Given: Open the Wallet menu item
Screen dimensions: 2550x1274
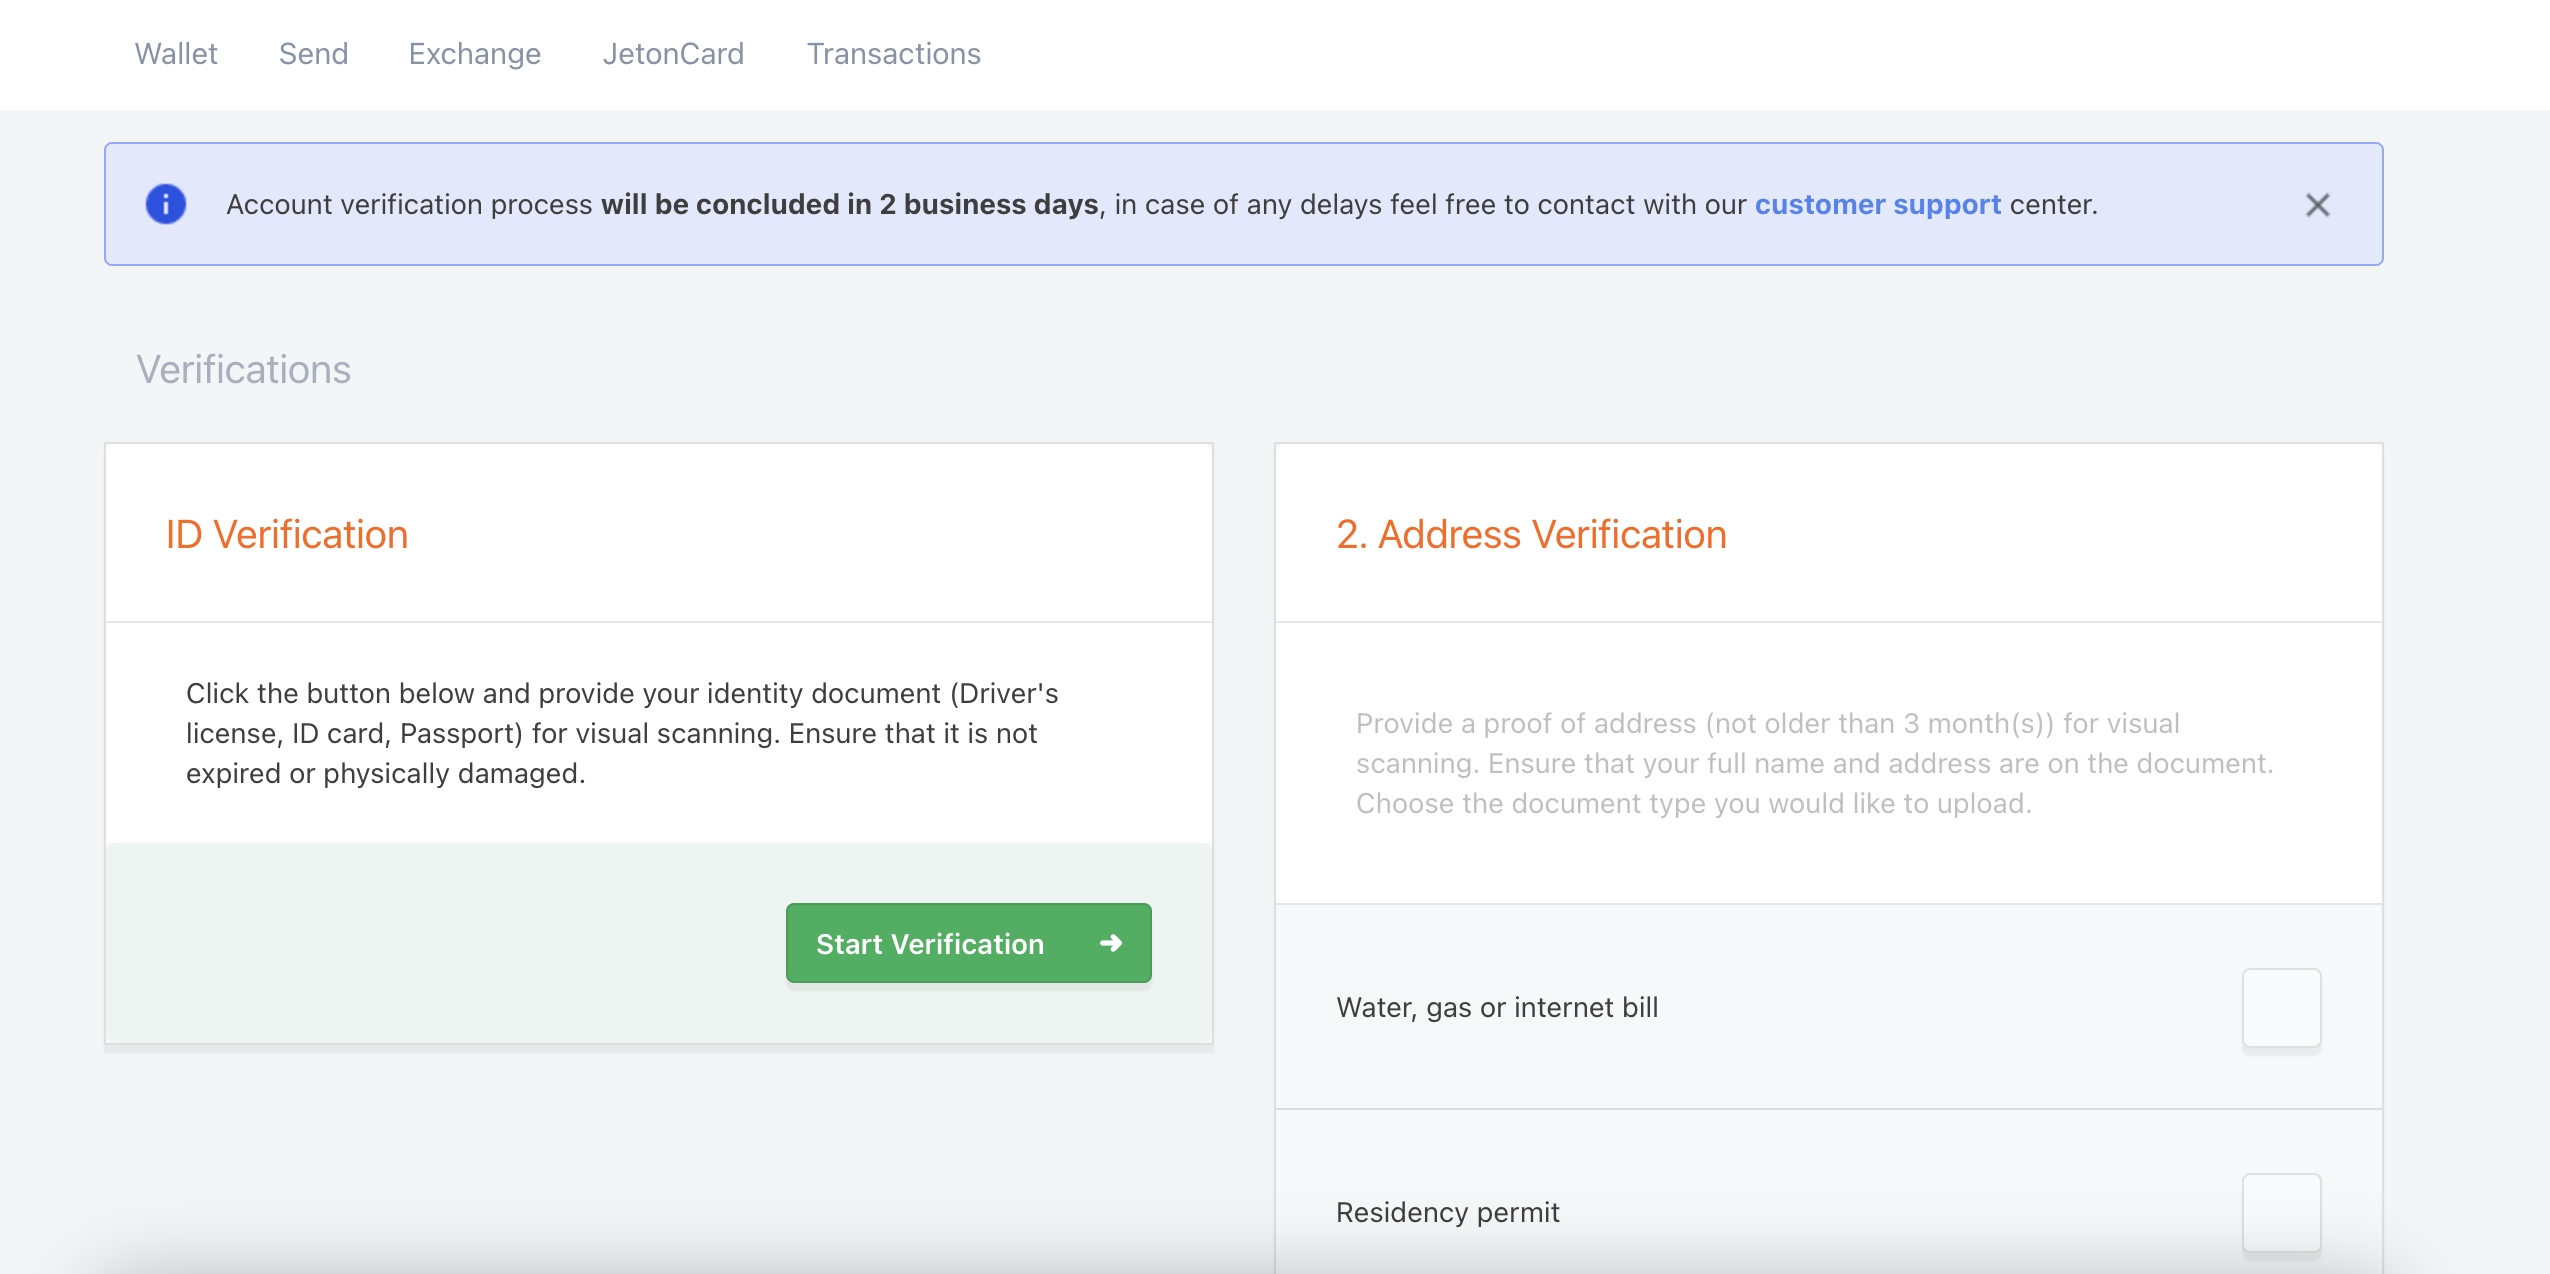Looking at the screenshot, I should coord(176,54).
